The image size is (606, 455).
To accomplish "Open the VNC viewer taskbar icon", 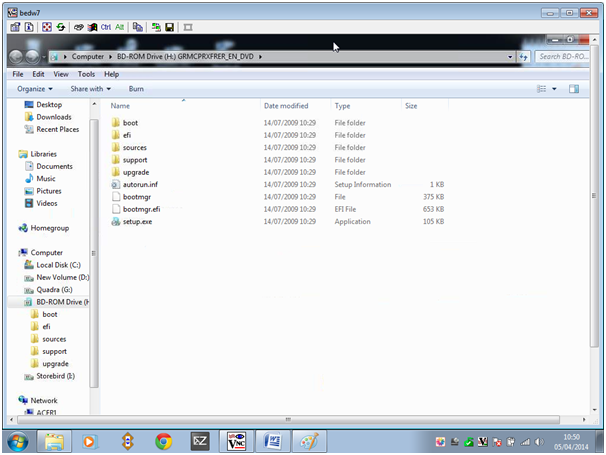I will click(236, 440).
